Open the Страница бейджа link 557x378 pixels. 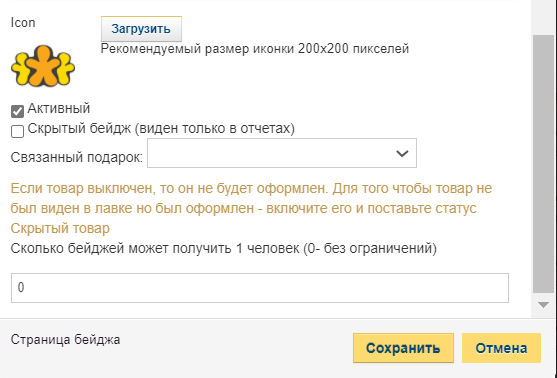coord(65,340)
